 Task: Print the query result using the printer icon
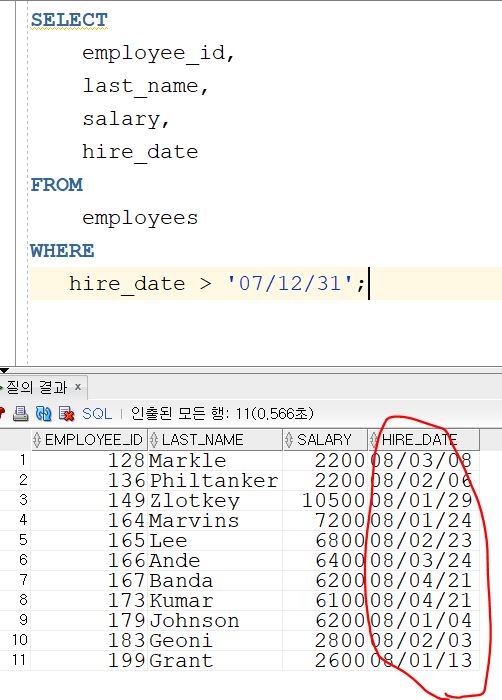click(21, 413)
